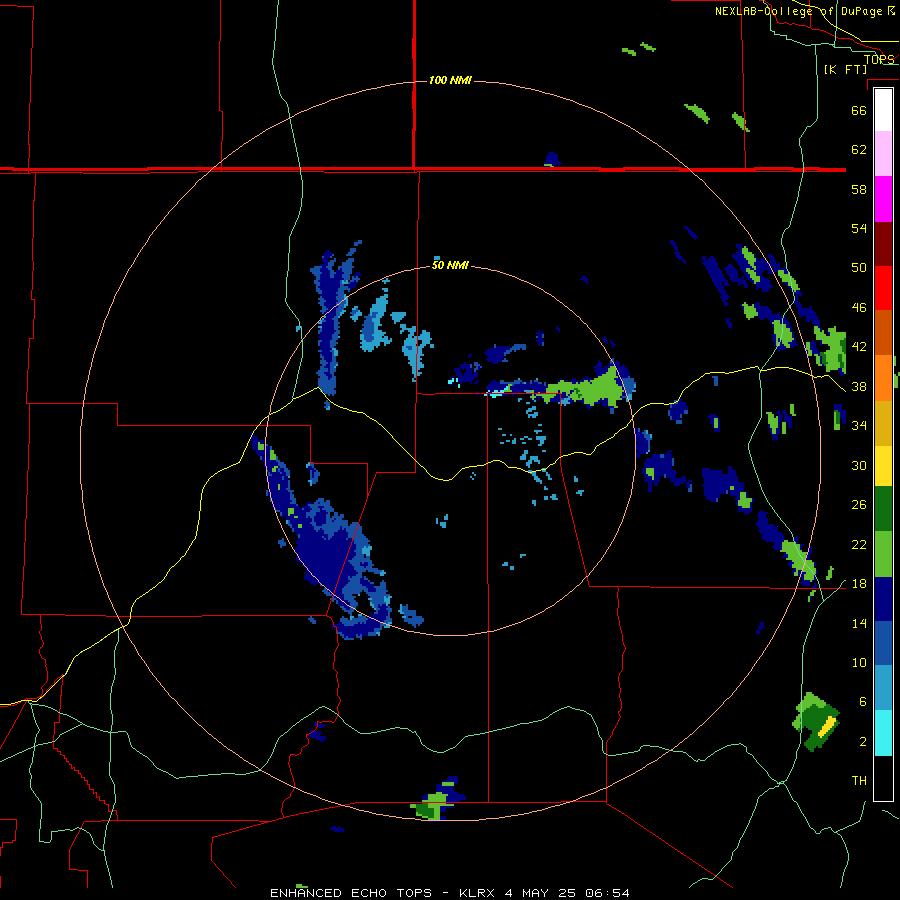
Task: Click the legend value '26'
Action: pyautogui.click(x=859, y=505)
